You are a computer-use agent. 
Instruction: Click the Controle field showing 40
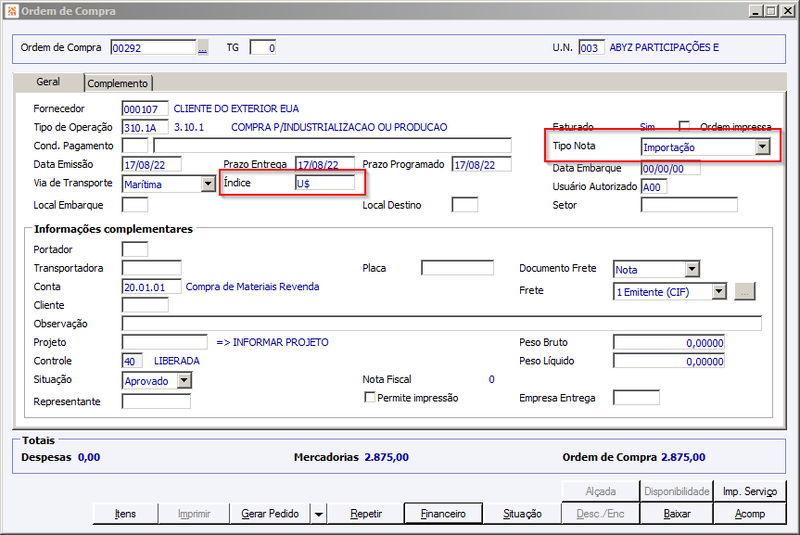[133, 361]
